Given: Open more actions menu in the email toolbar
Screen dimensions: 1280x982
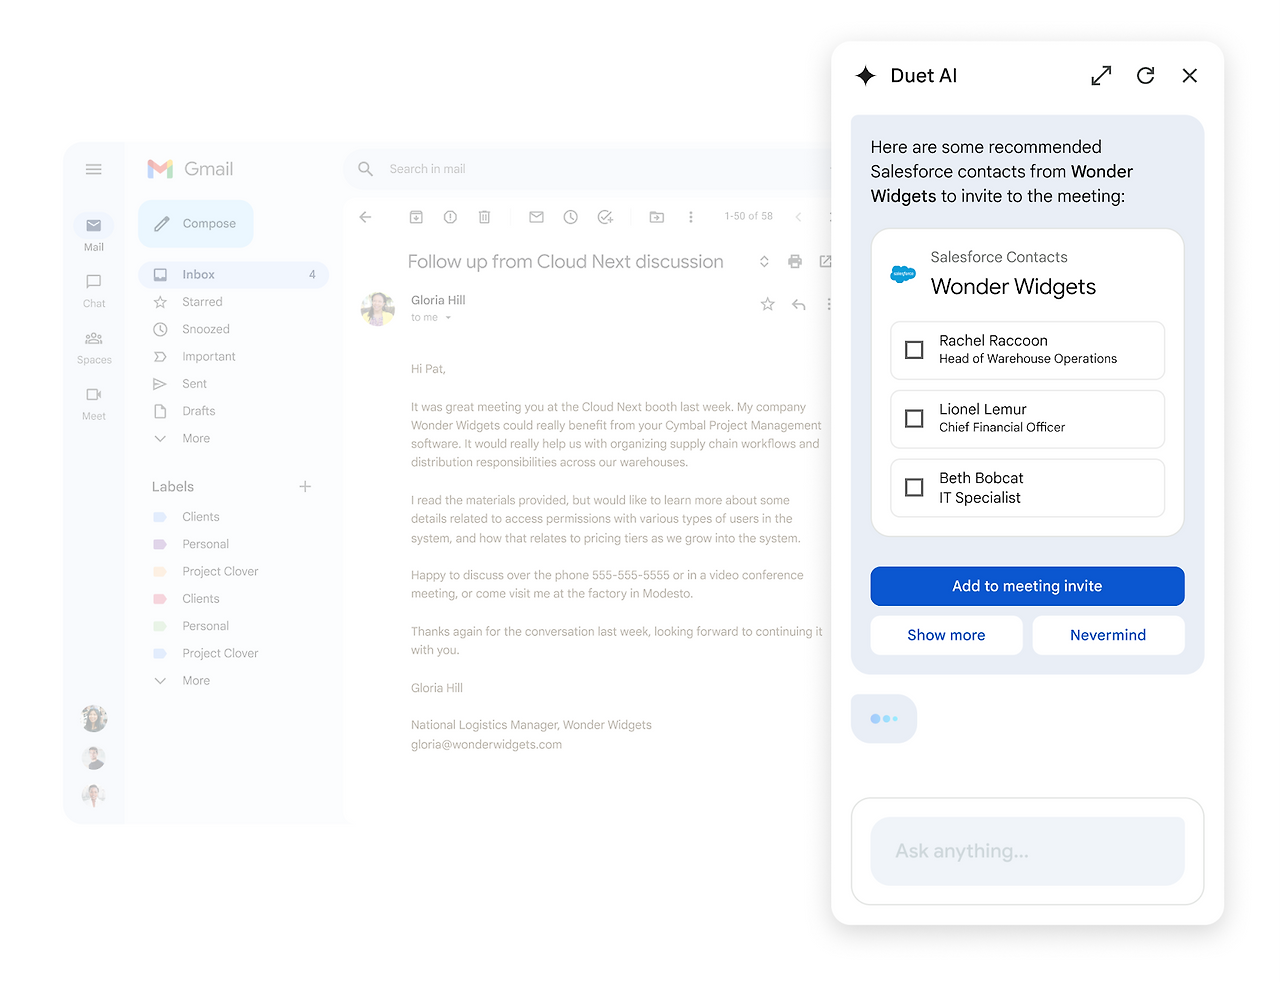Looking at the screenshot, I should point(691,217).
